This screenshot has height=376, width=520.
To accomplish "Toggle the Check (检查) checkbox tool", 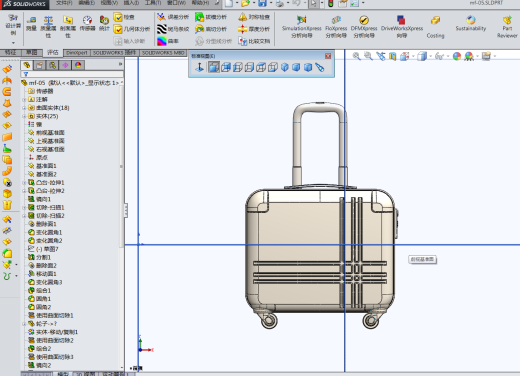I will tap(118, 17).
